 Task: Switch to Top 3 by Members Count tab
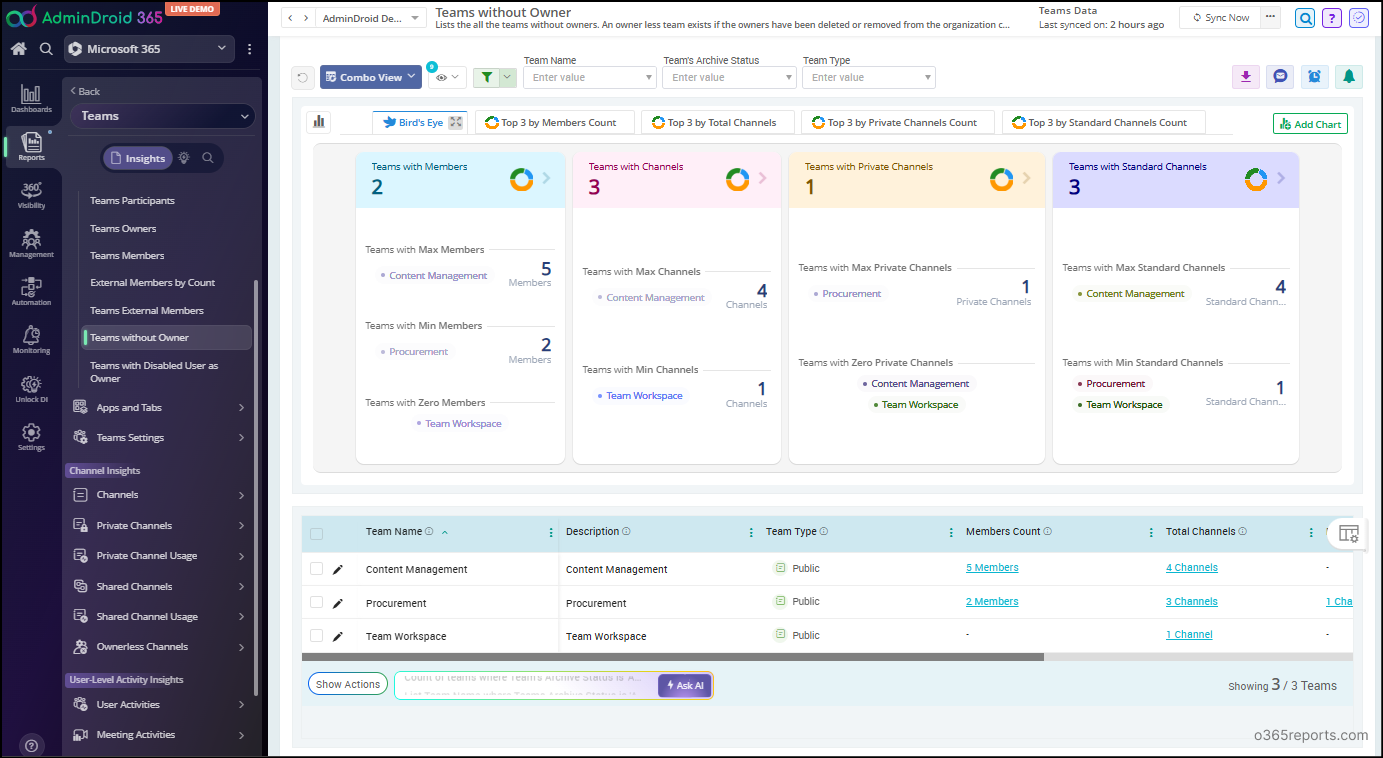[555, 122]
